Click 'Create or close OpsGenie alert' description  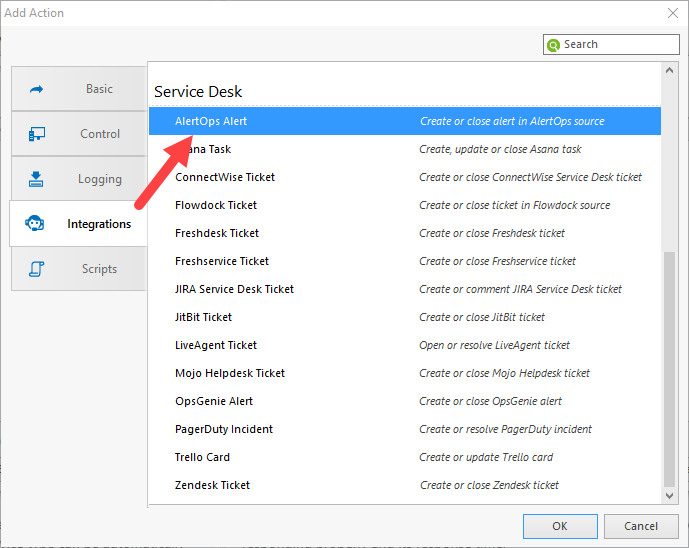490,401
